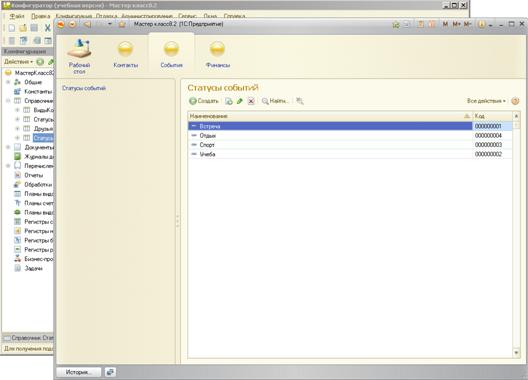This screenshot has width=528, height=380.
Task: Open the Контакты section
Action: [x=125, y=55]
